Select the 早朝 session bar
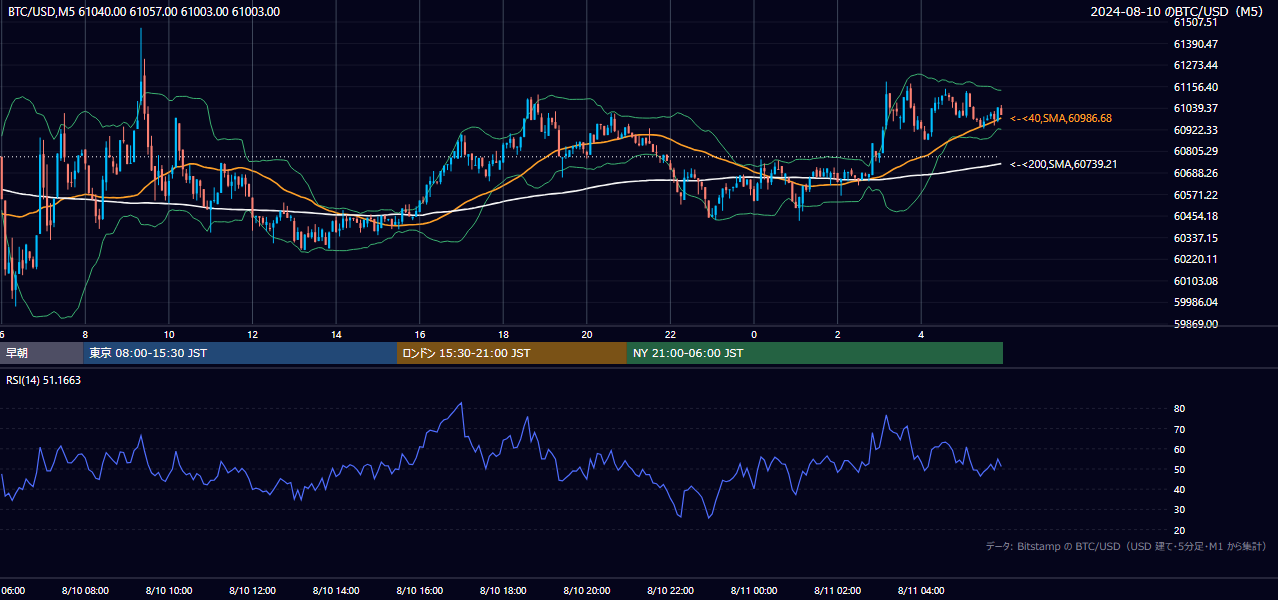This screenshot has width=1278, height=600. coord(42,353)
